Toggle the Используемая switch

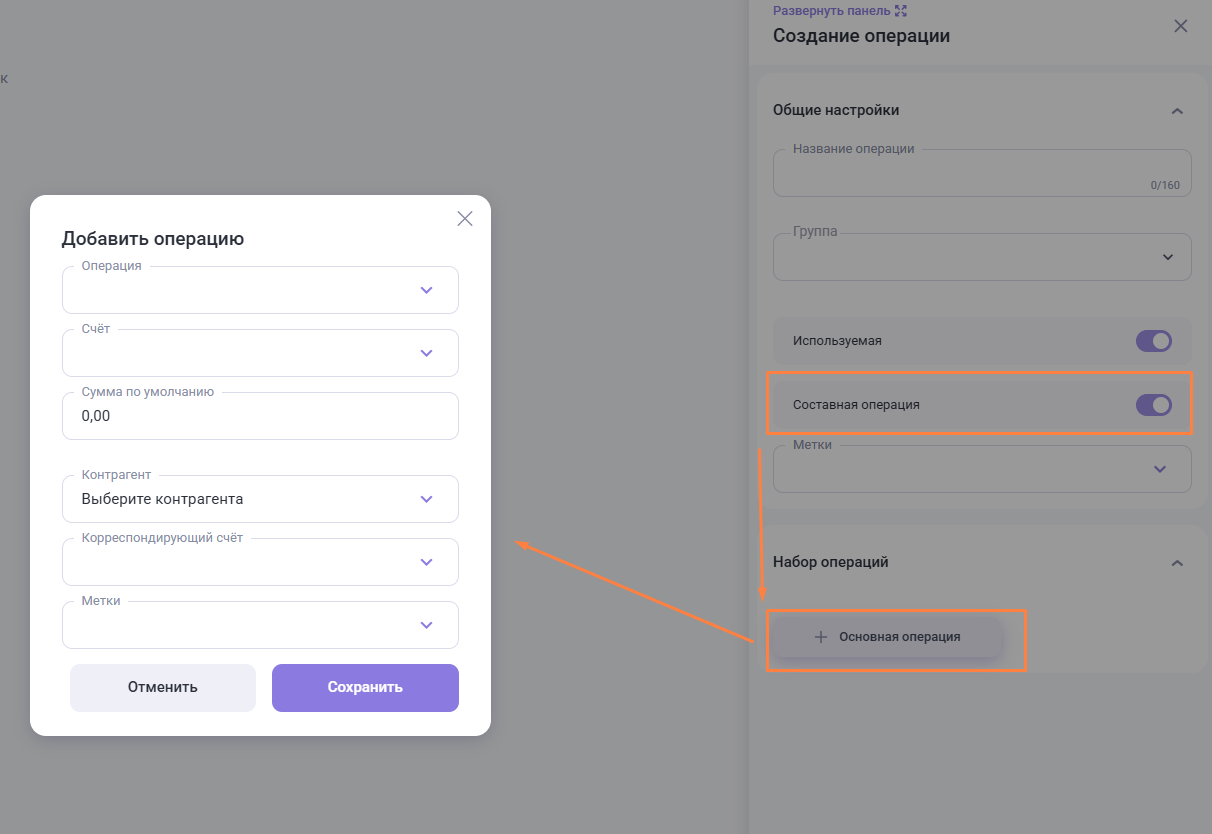tap(1153, 341)
